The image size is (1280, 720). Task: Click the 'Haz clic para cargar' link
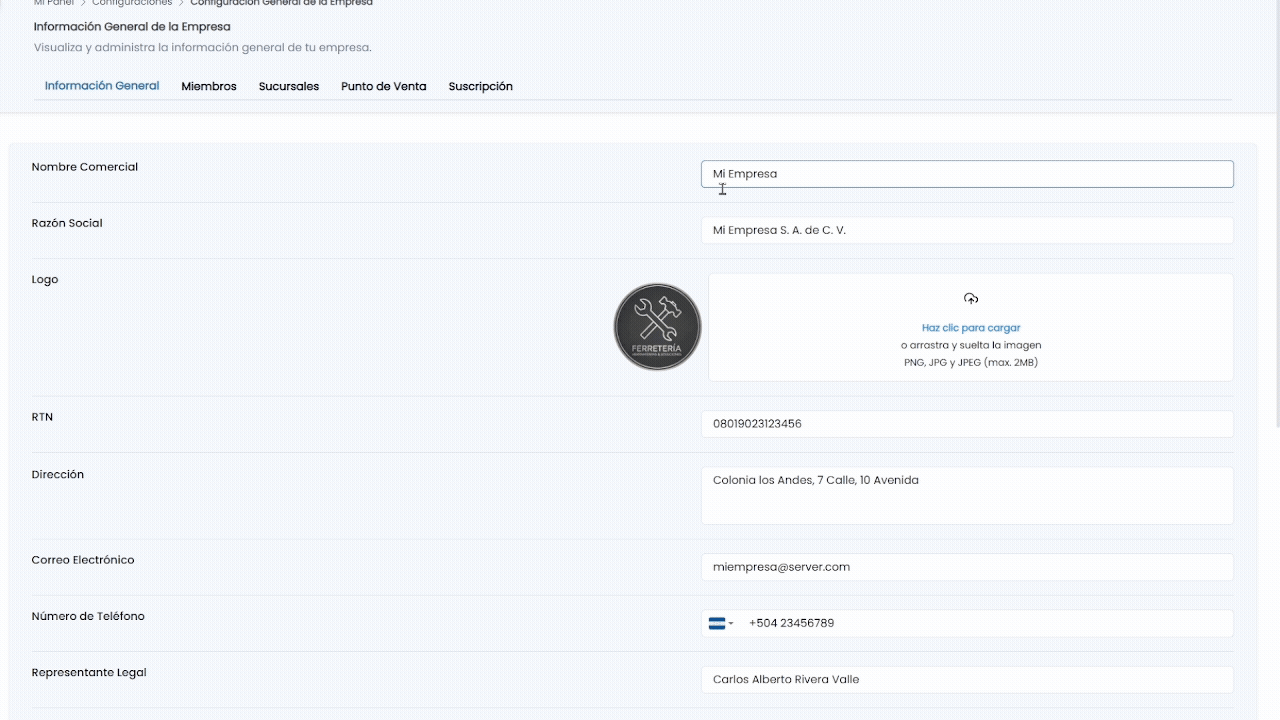[x=971, y=328]
